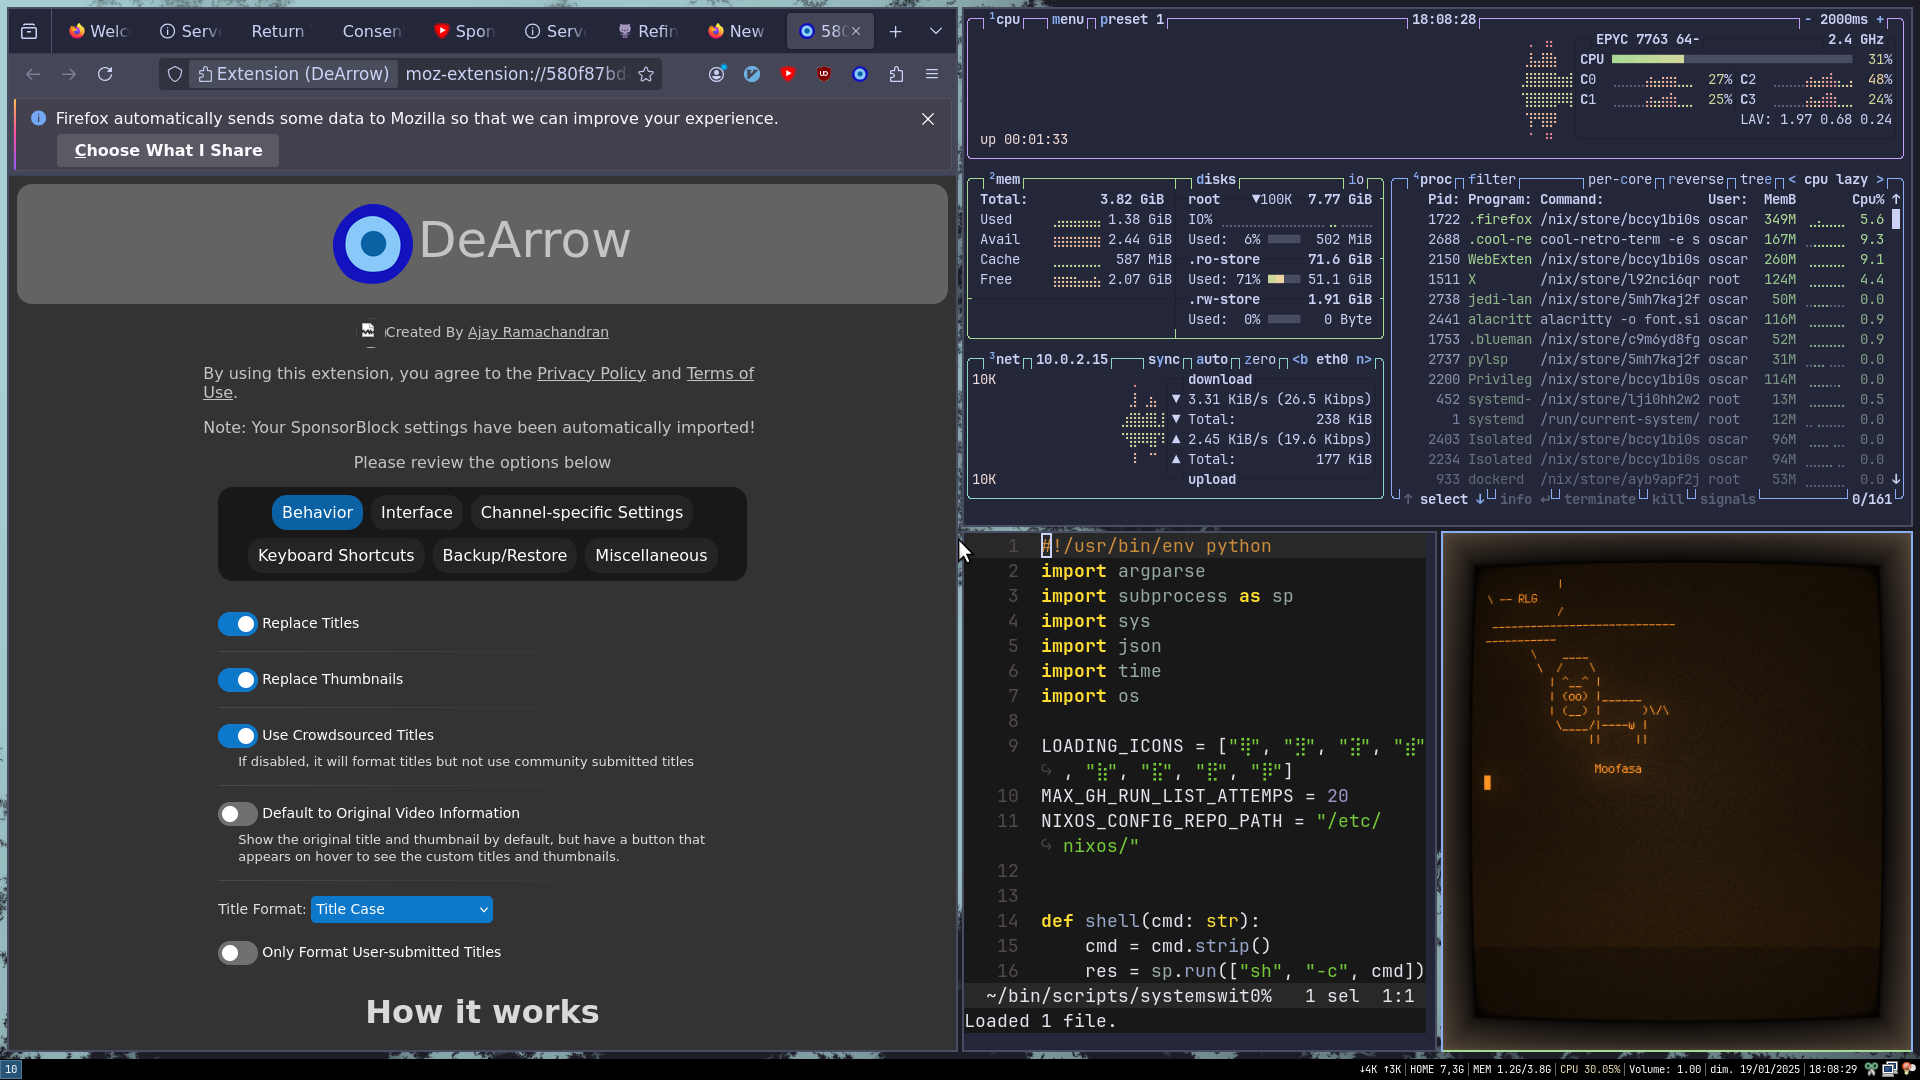
Task: Go forward with the forward arrow
Action: 69,74
